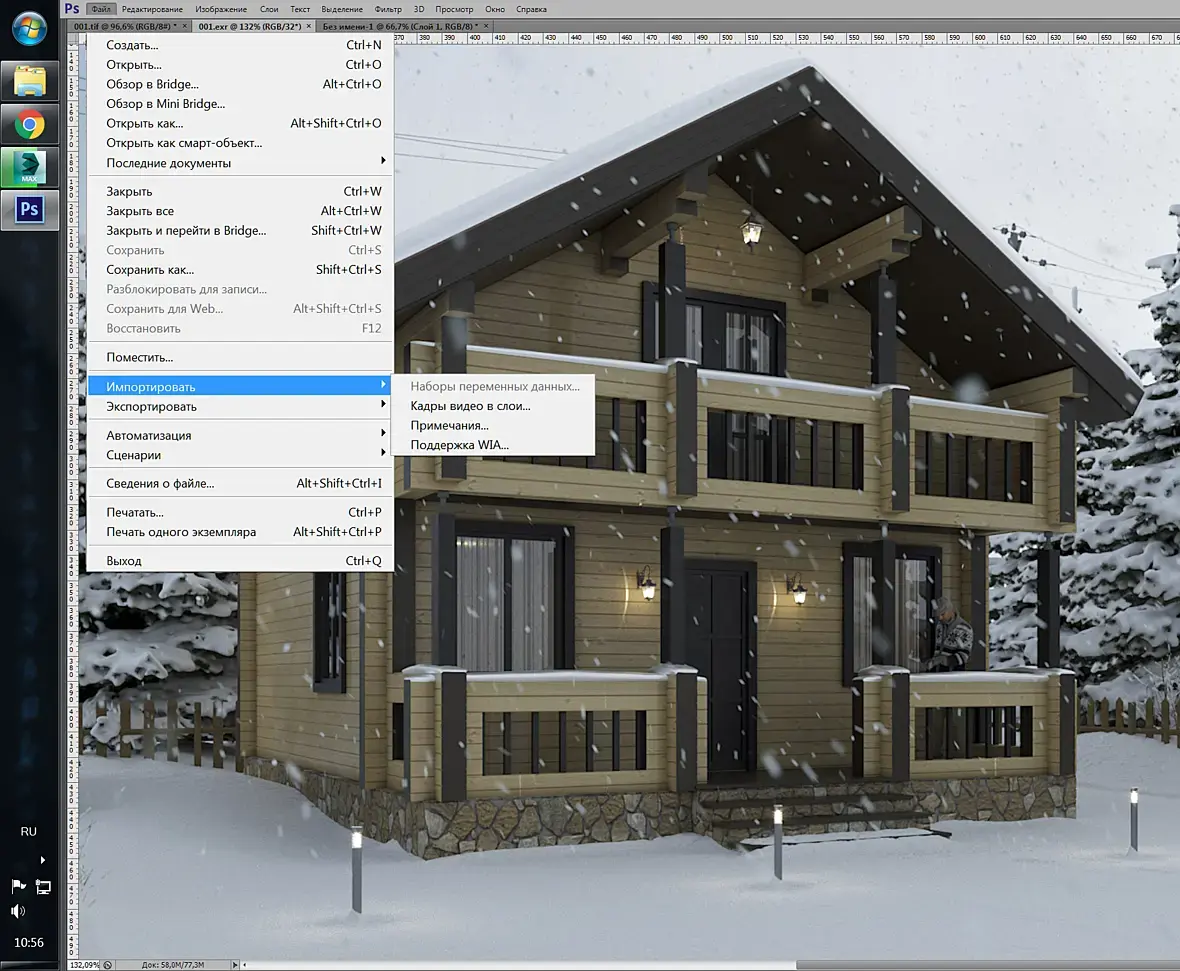
Task: Switch to the Без имени-1 tab
Action: point(400,26)
